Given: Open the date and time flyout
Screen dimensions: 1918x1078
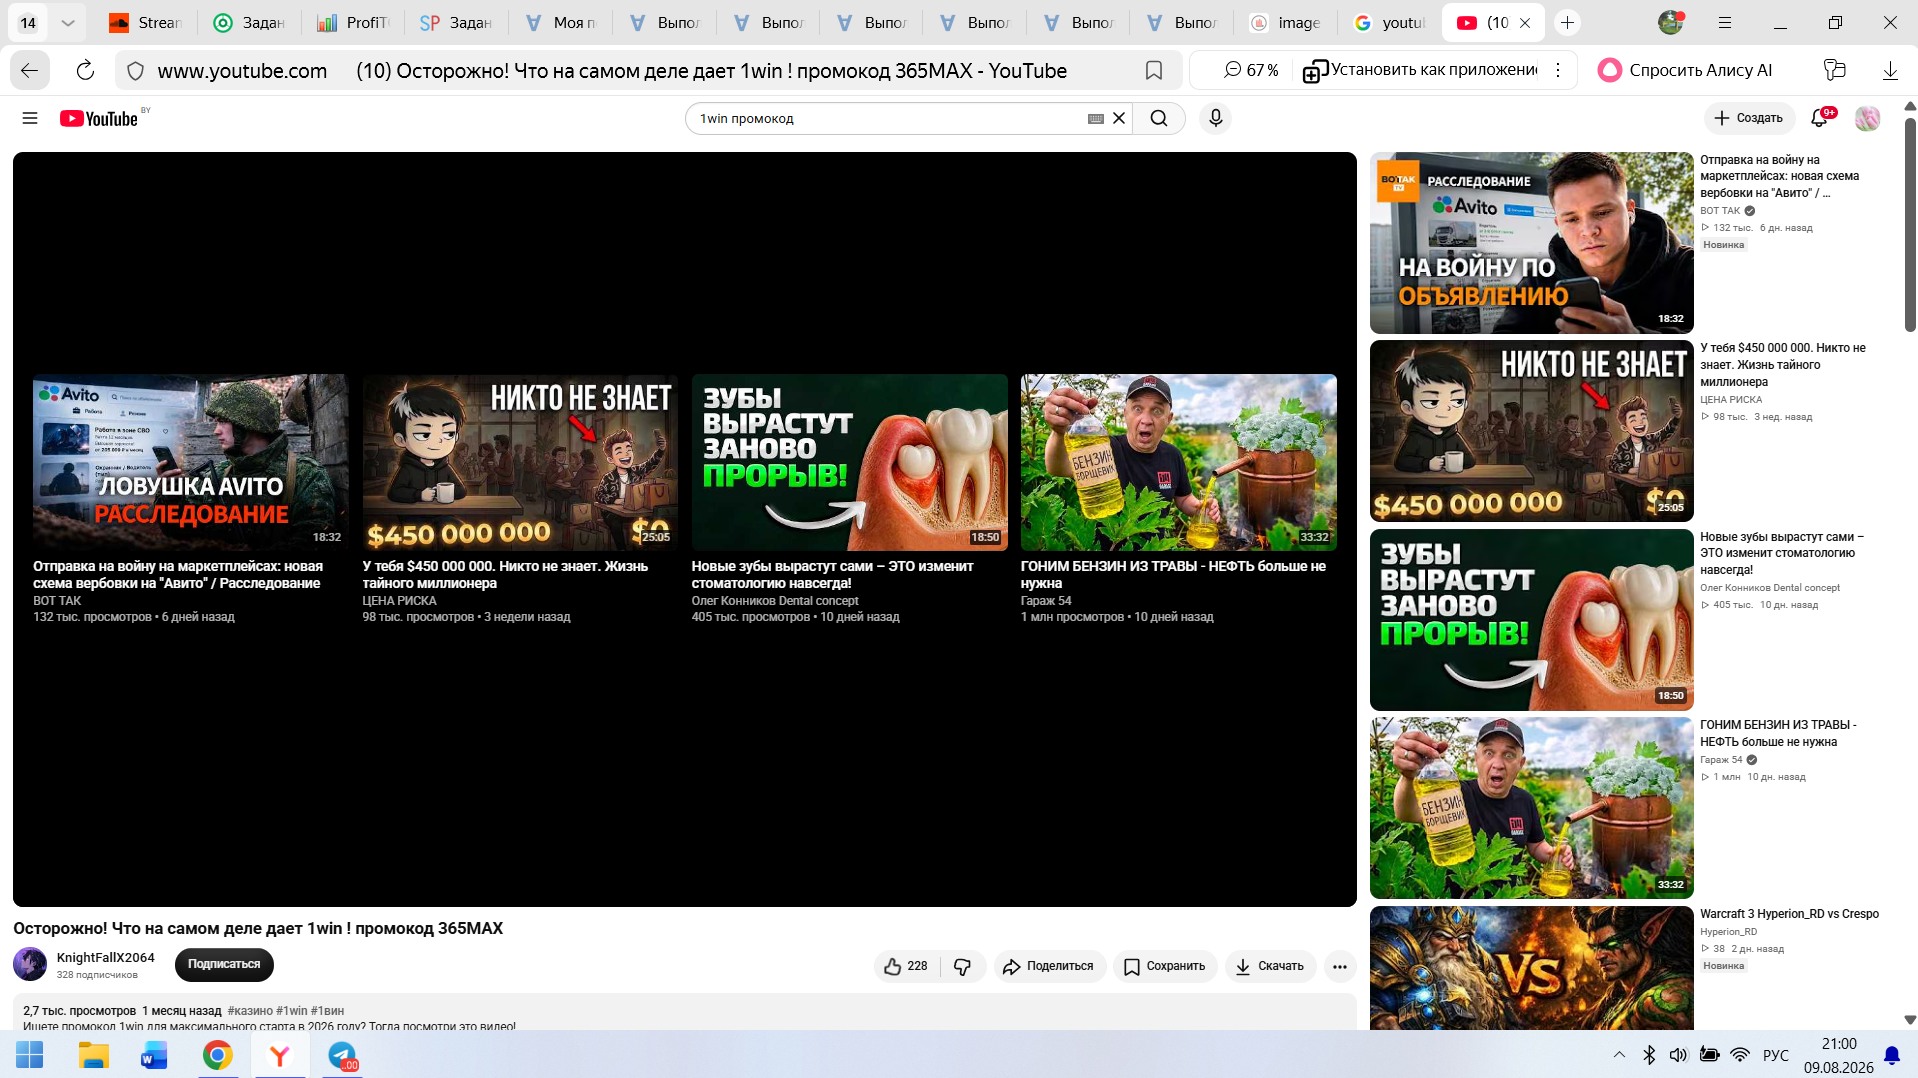Looking at the screenshot, I should [x=1839, y=1055].
